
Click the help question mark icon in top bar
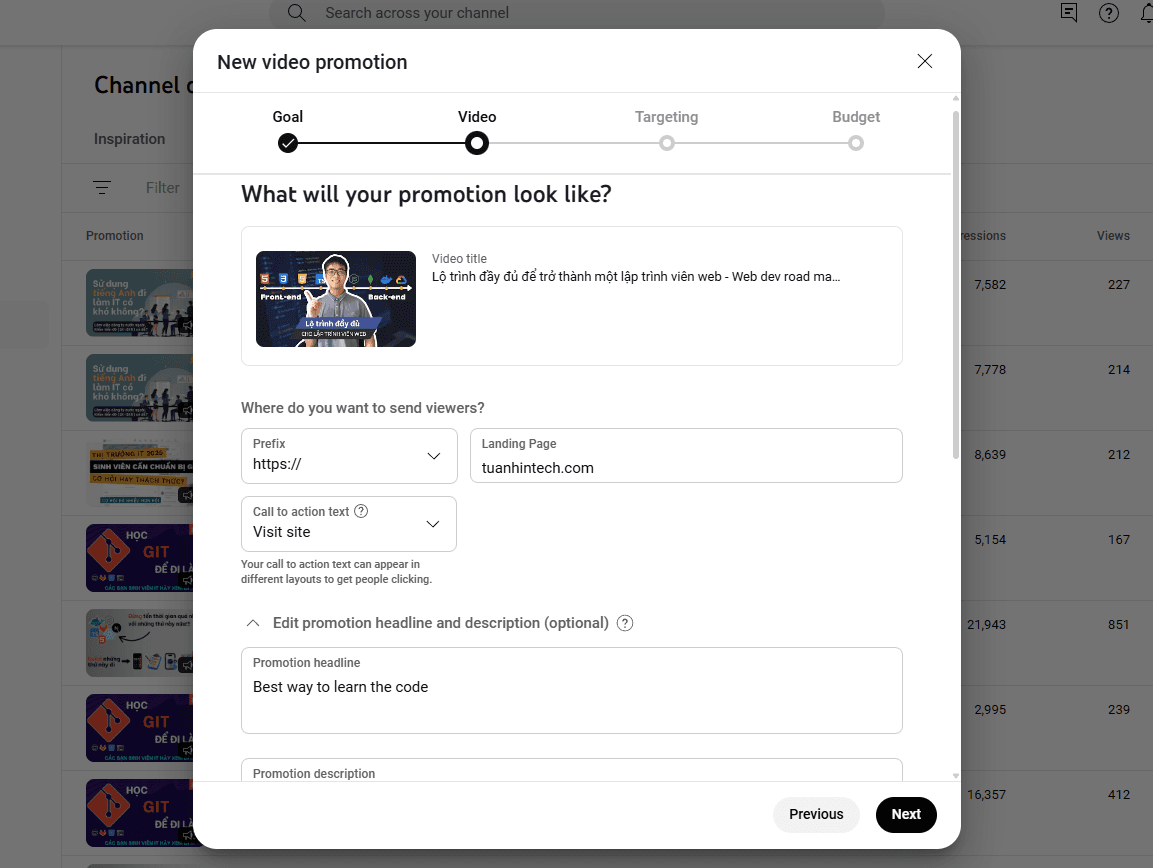1108,13
